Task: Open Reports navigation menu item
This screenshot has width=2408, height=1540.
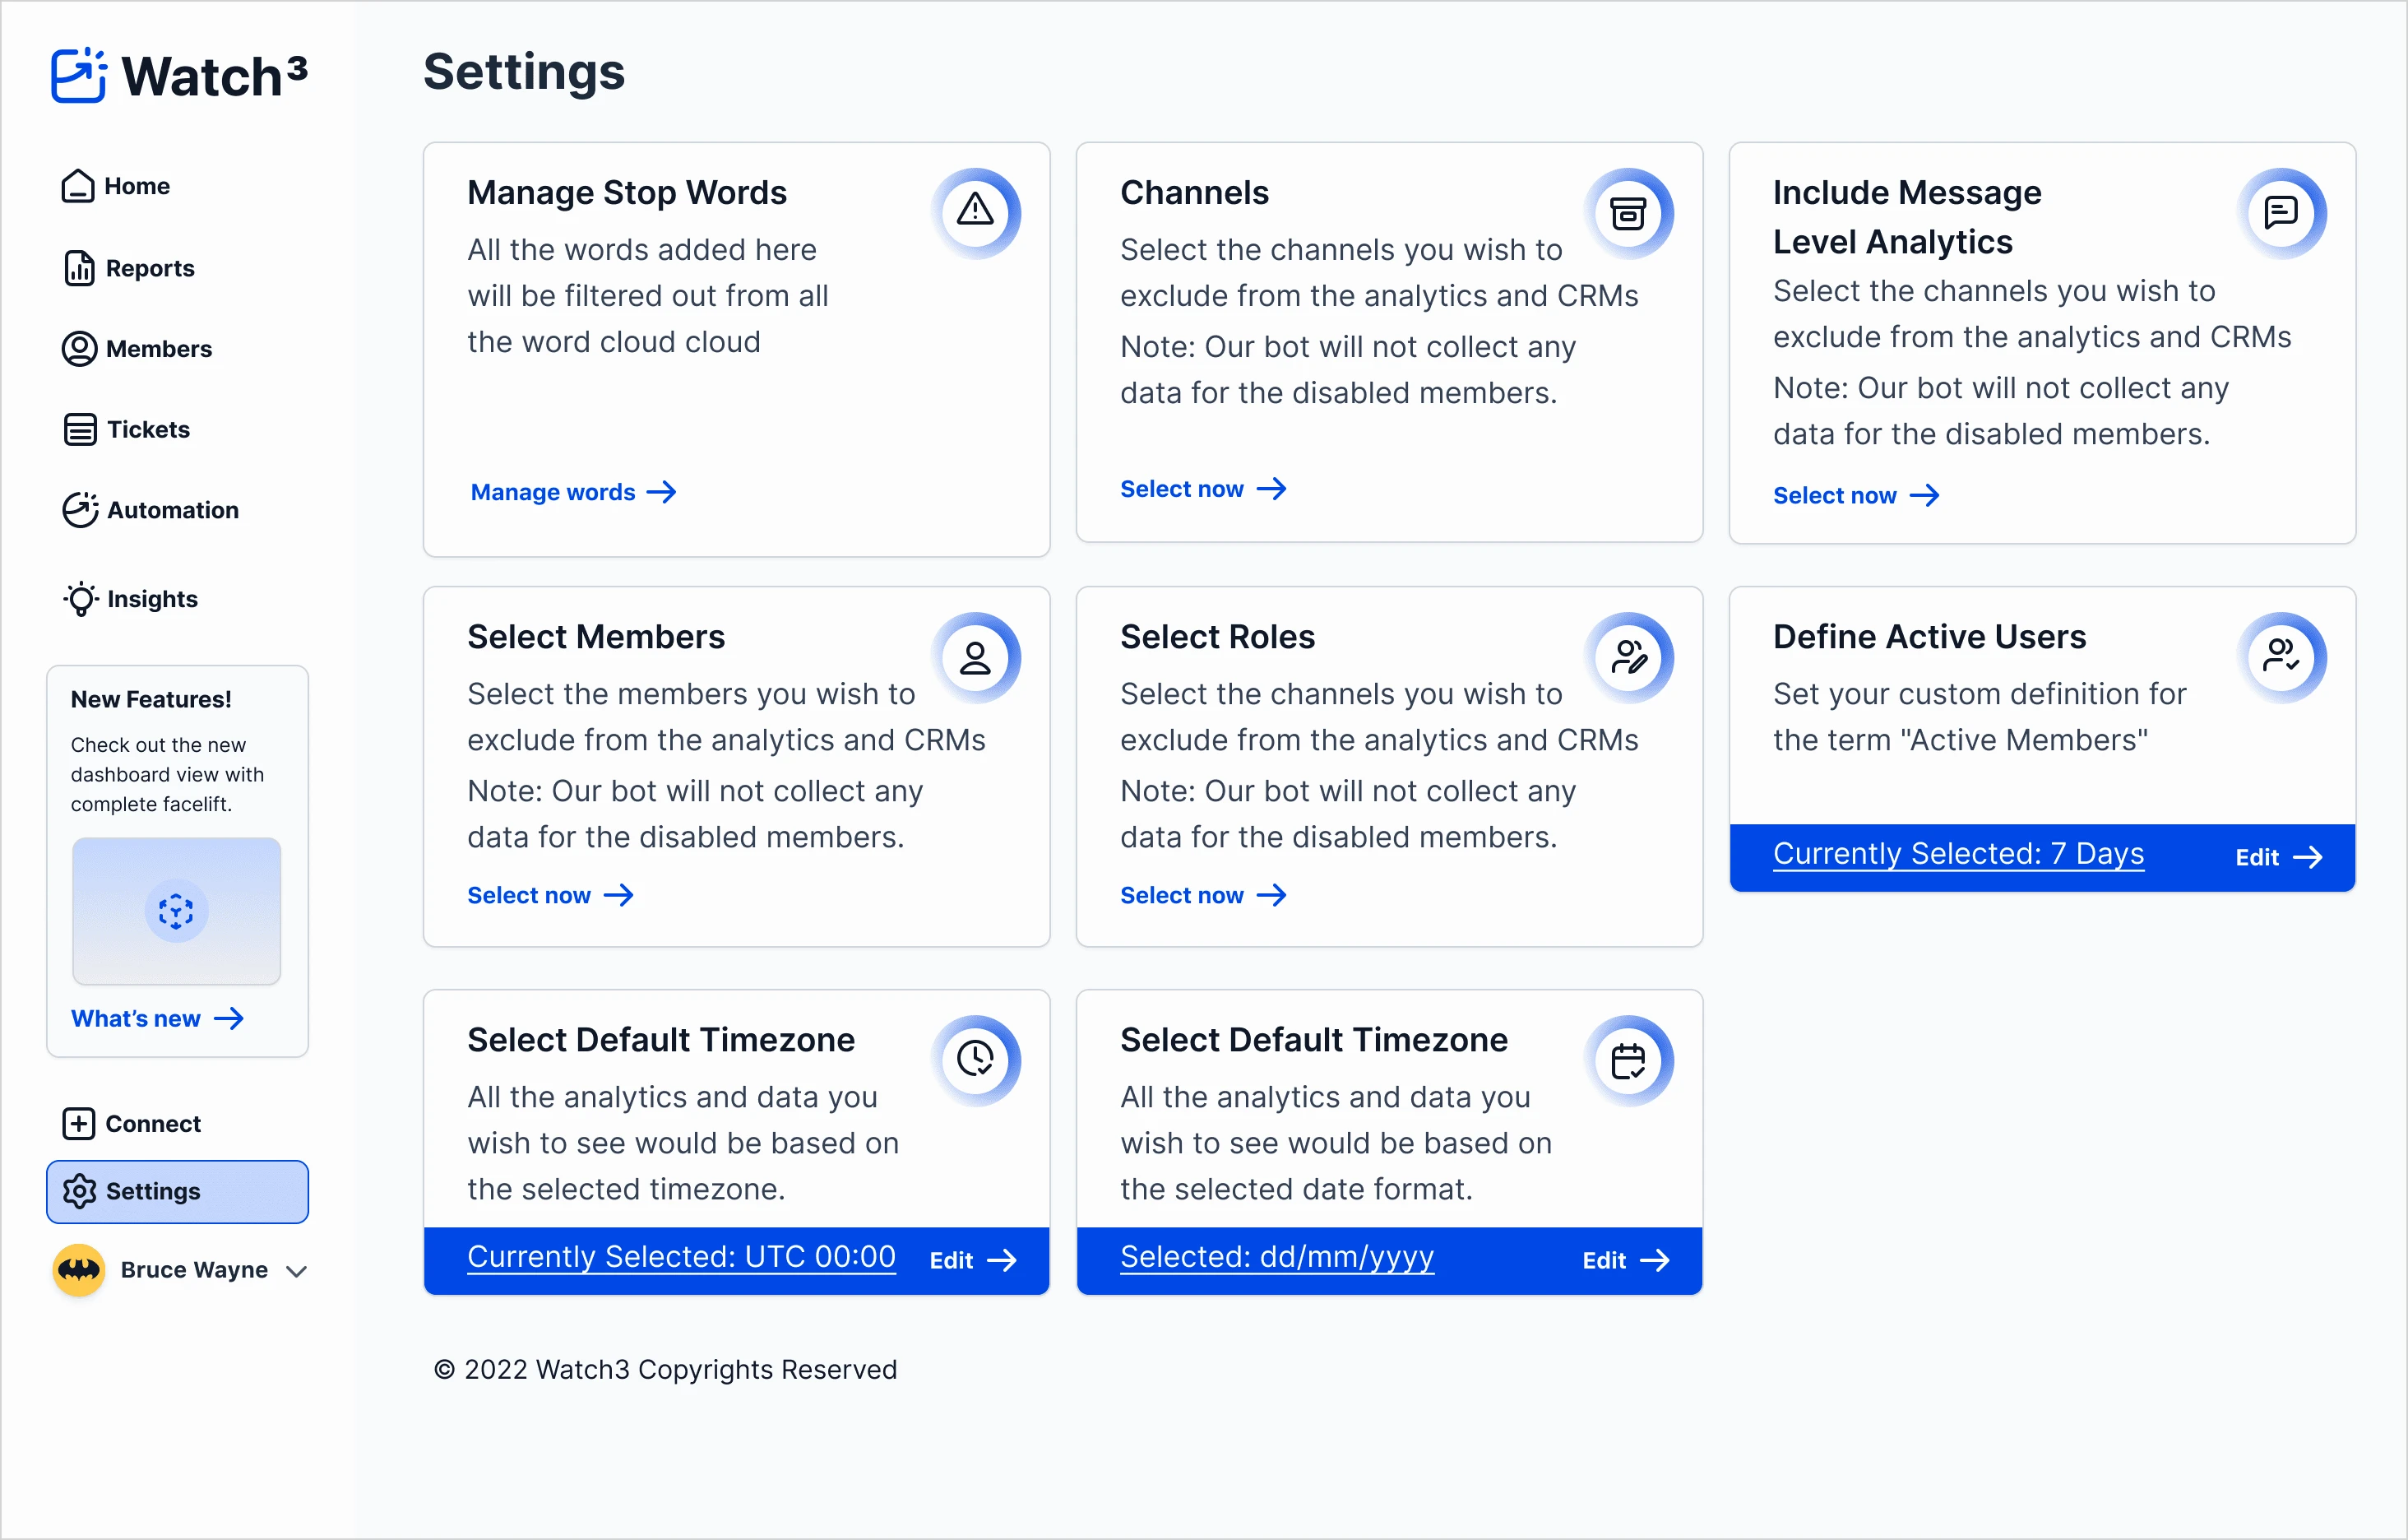Action: (x=149, y=267)
